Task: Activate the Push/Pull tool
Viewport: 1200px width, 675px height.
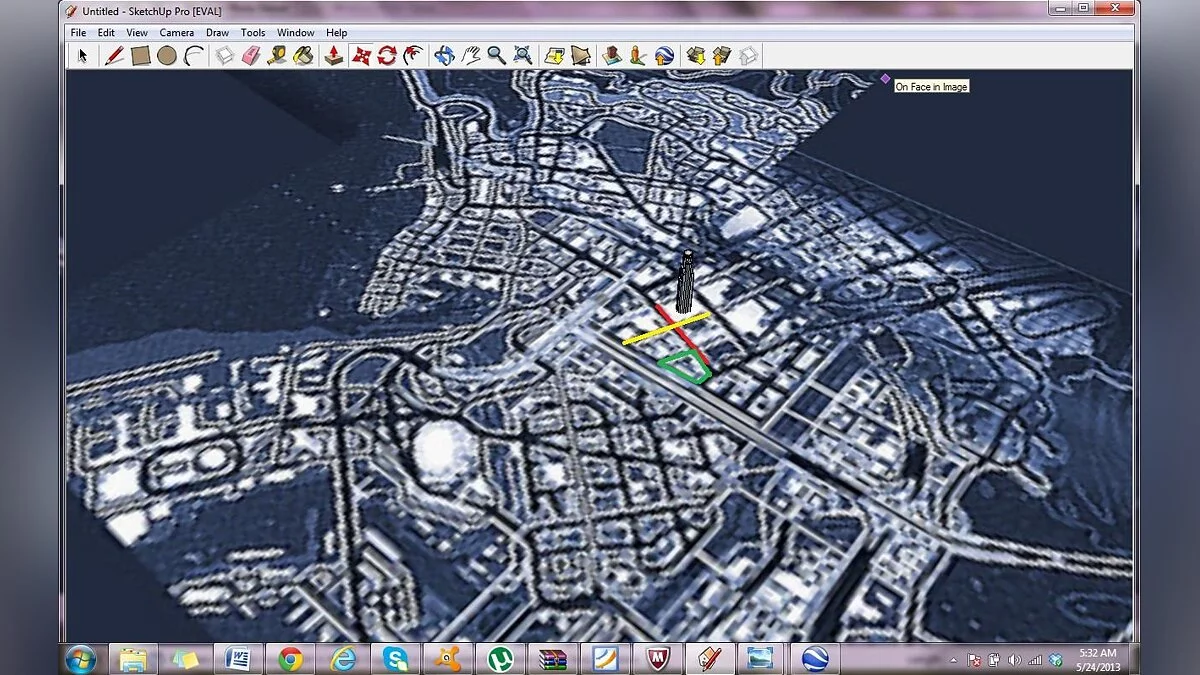Action: coord(333,56)
